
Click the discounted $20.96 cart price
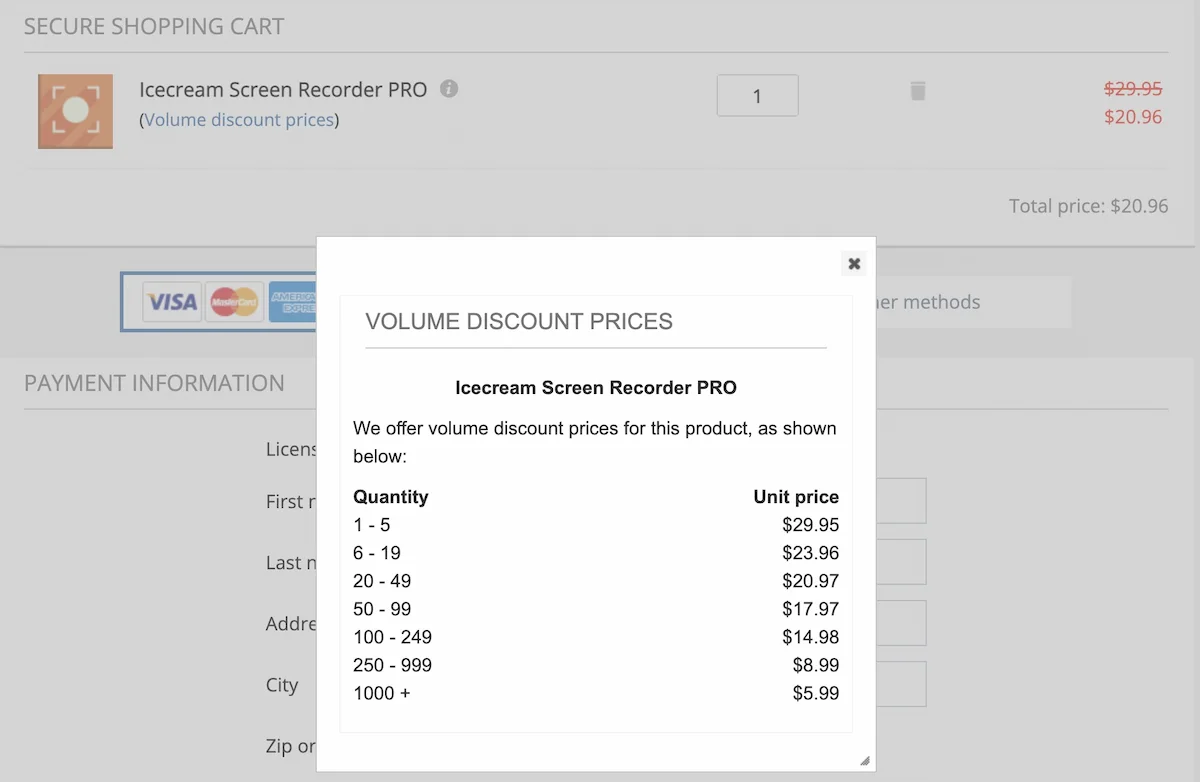point(1133,117)
